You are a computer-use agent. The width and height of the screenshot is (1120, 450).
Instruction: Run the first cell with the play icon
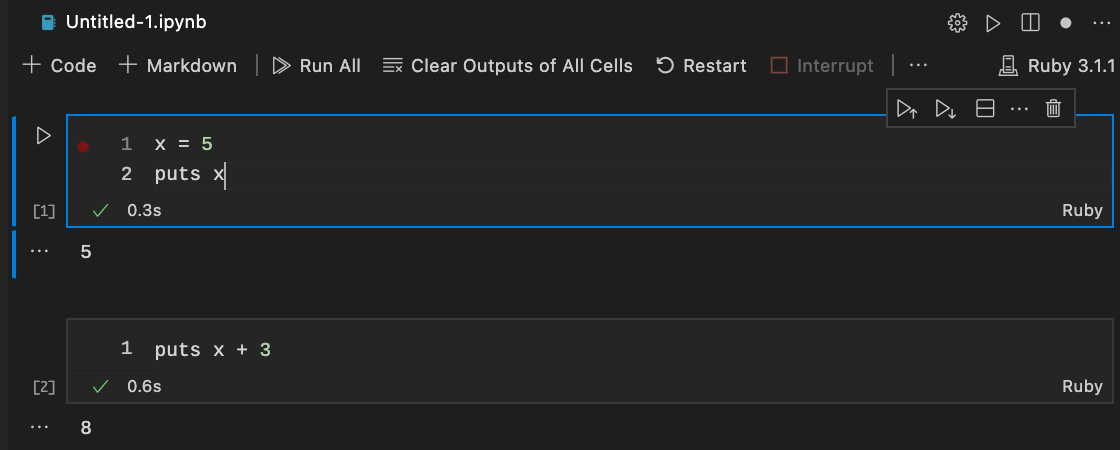[x=43, y=136]
